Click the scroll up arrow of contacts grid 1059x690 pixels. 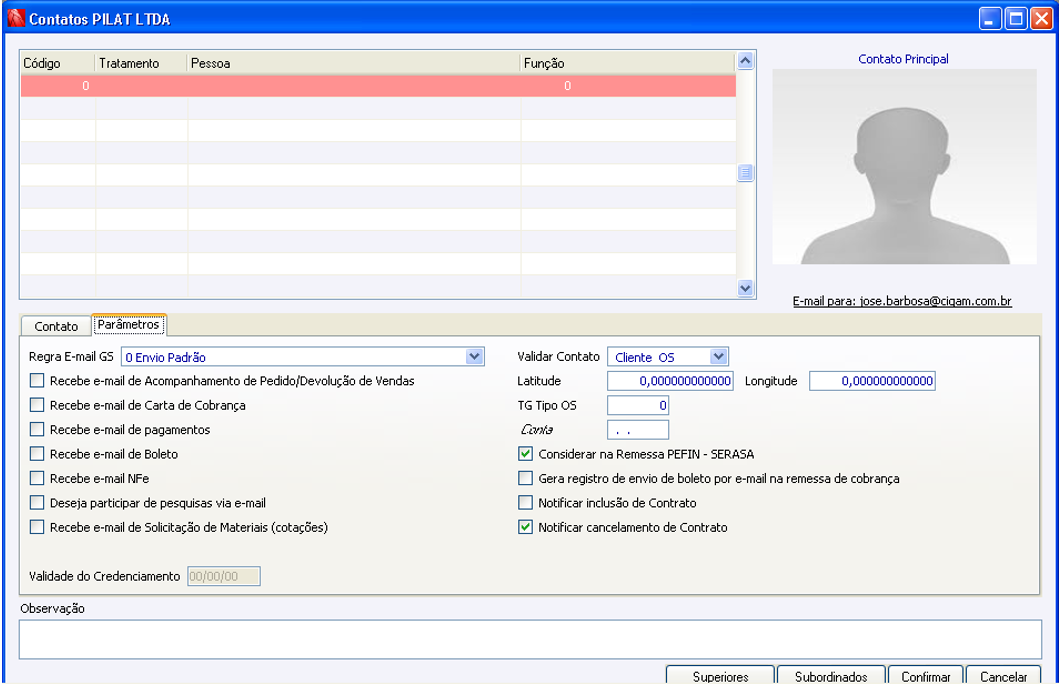(x=745, y=61)
